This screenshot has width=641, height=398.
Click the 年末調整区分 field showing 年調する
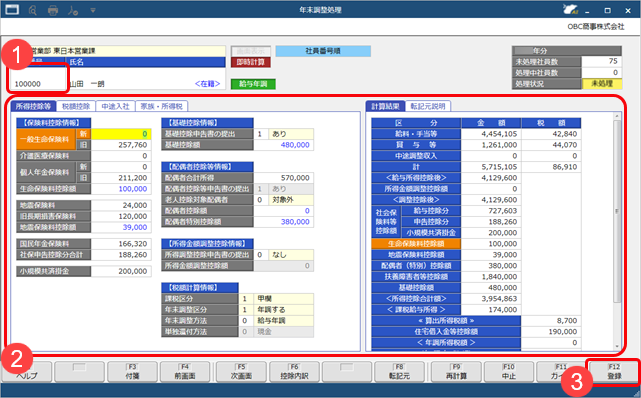(x=284, y=310)
